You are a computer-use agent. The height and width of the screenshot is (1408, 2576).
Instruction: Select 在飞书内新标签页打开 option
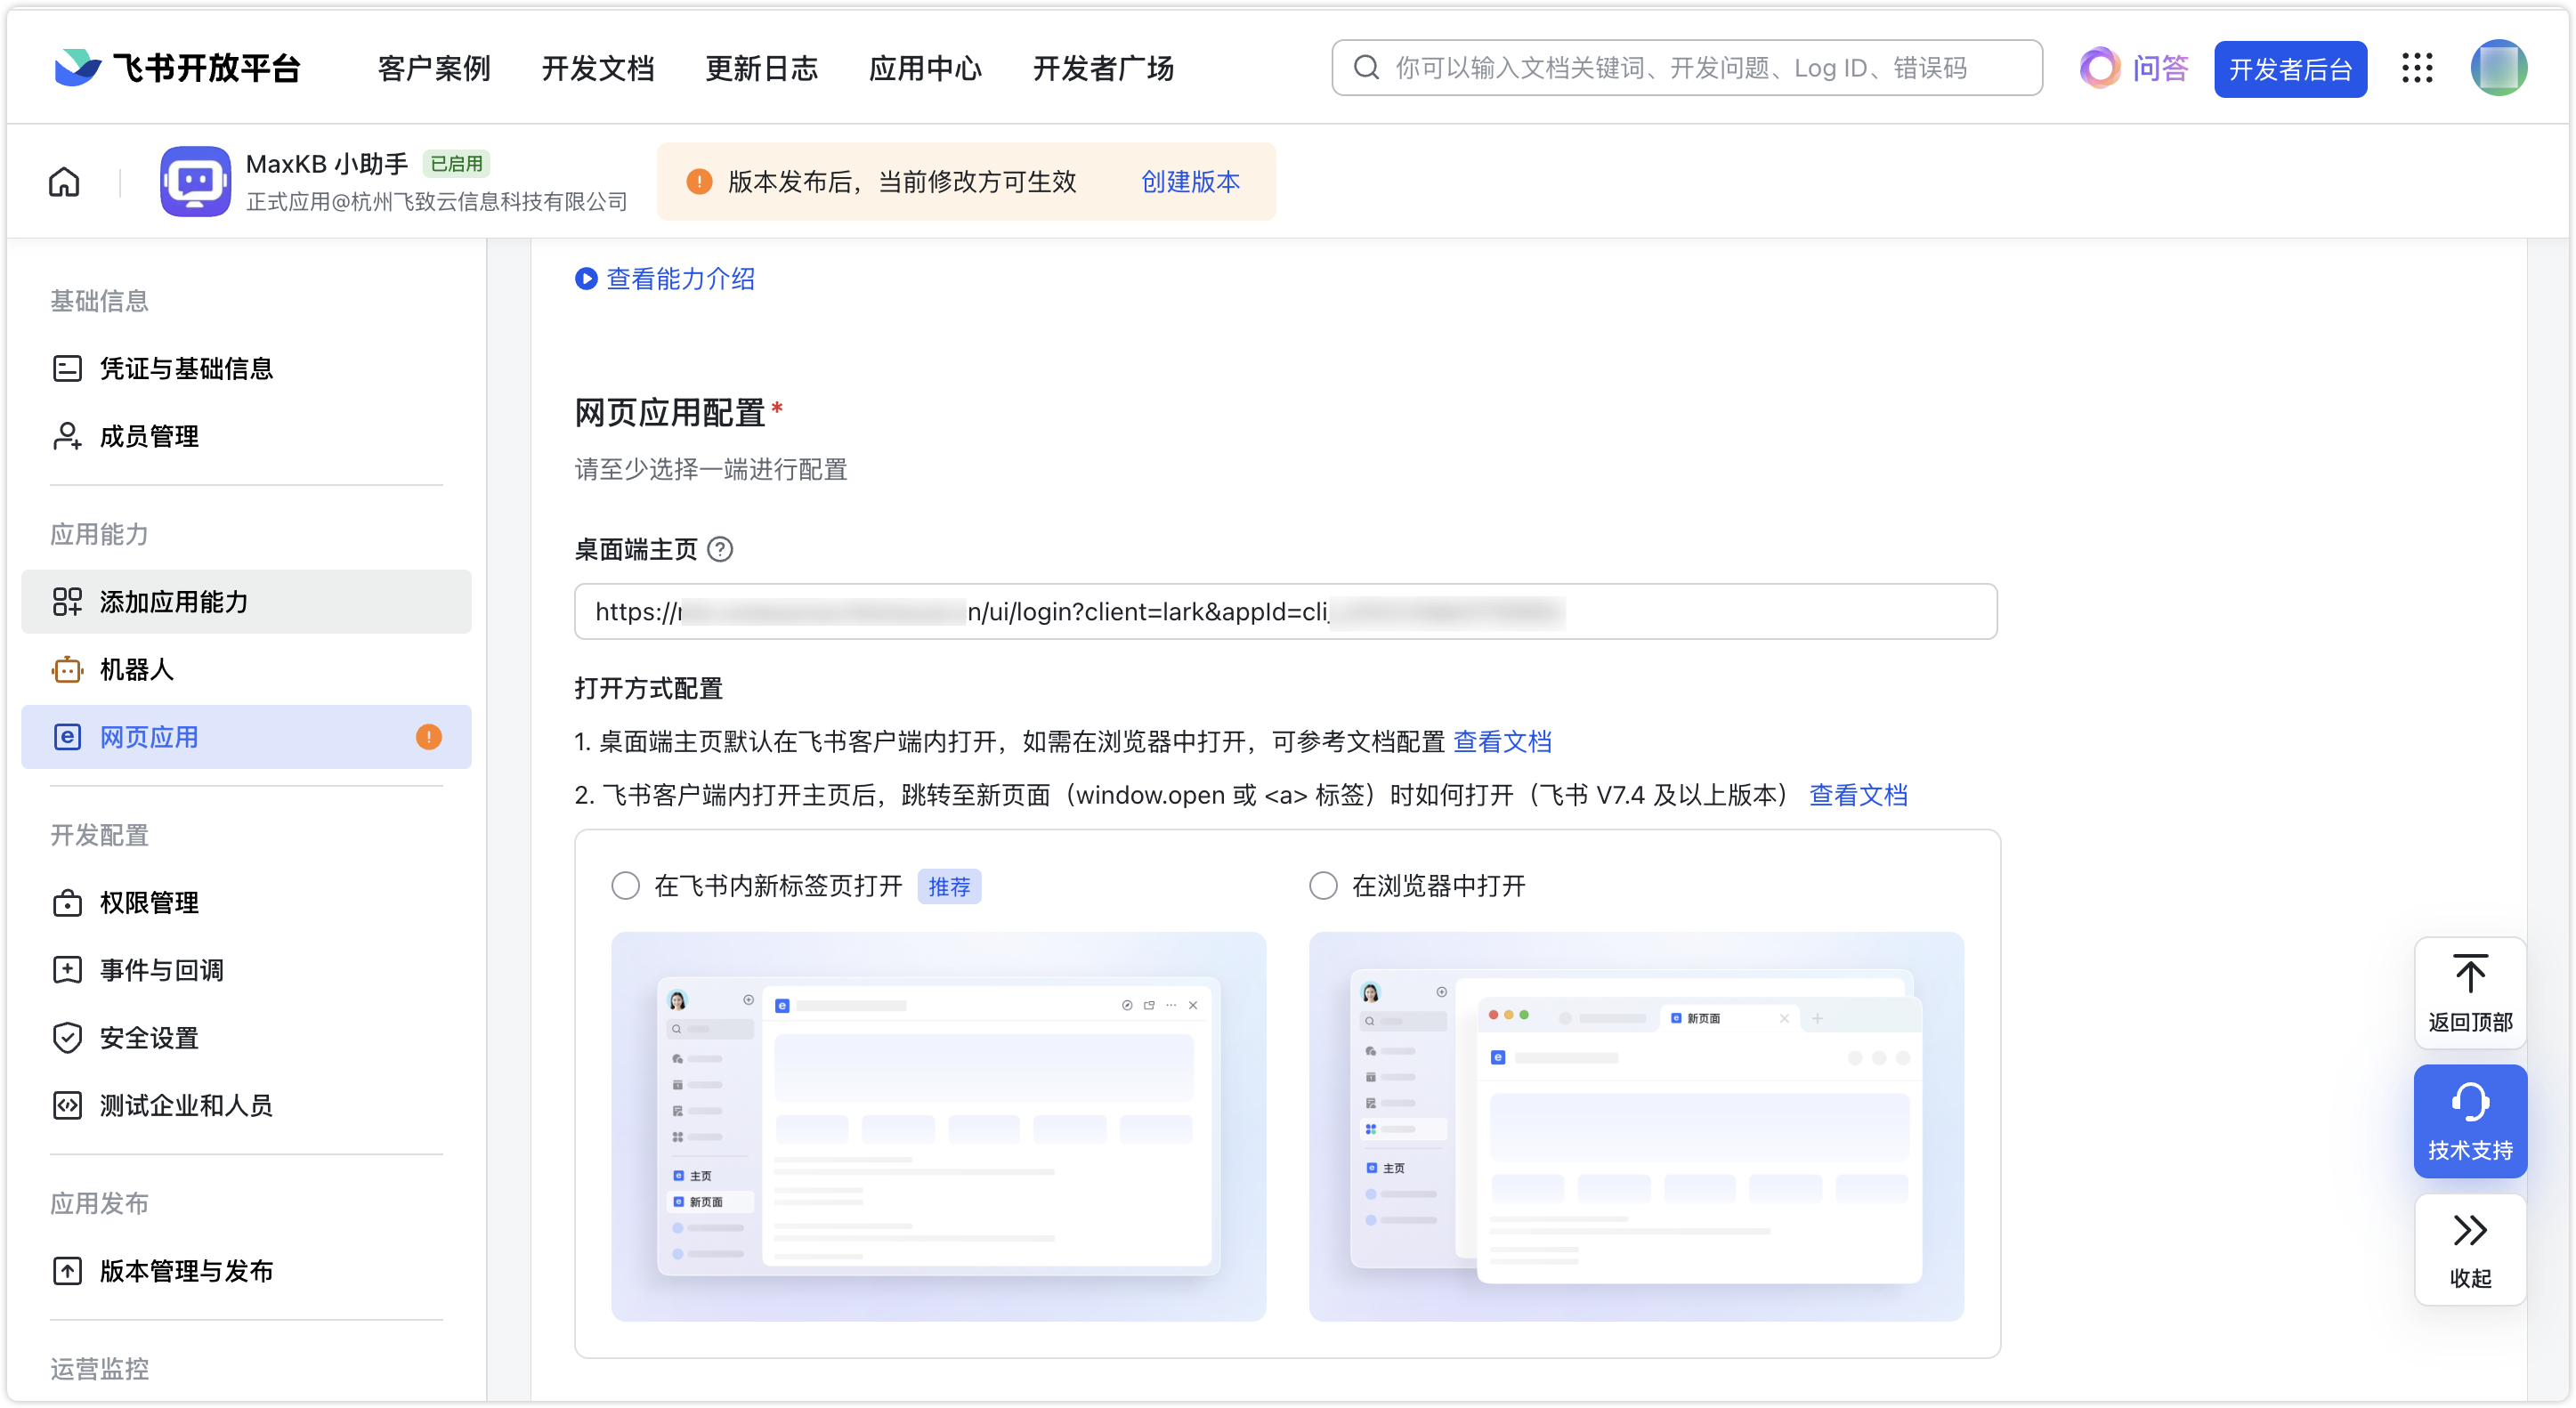pos(625,886)
